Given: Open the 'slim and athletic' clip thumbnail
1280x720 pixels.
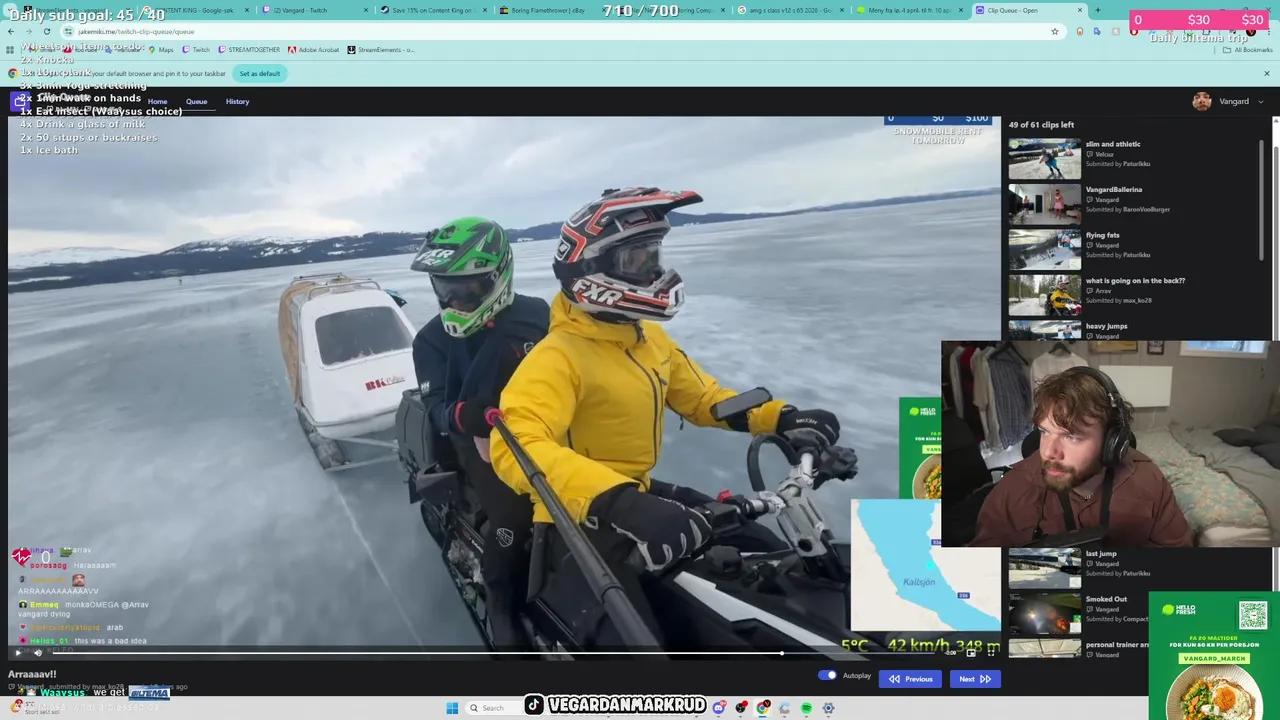Looking at the screenshot, I should (1044, 159).
